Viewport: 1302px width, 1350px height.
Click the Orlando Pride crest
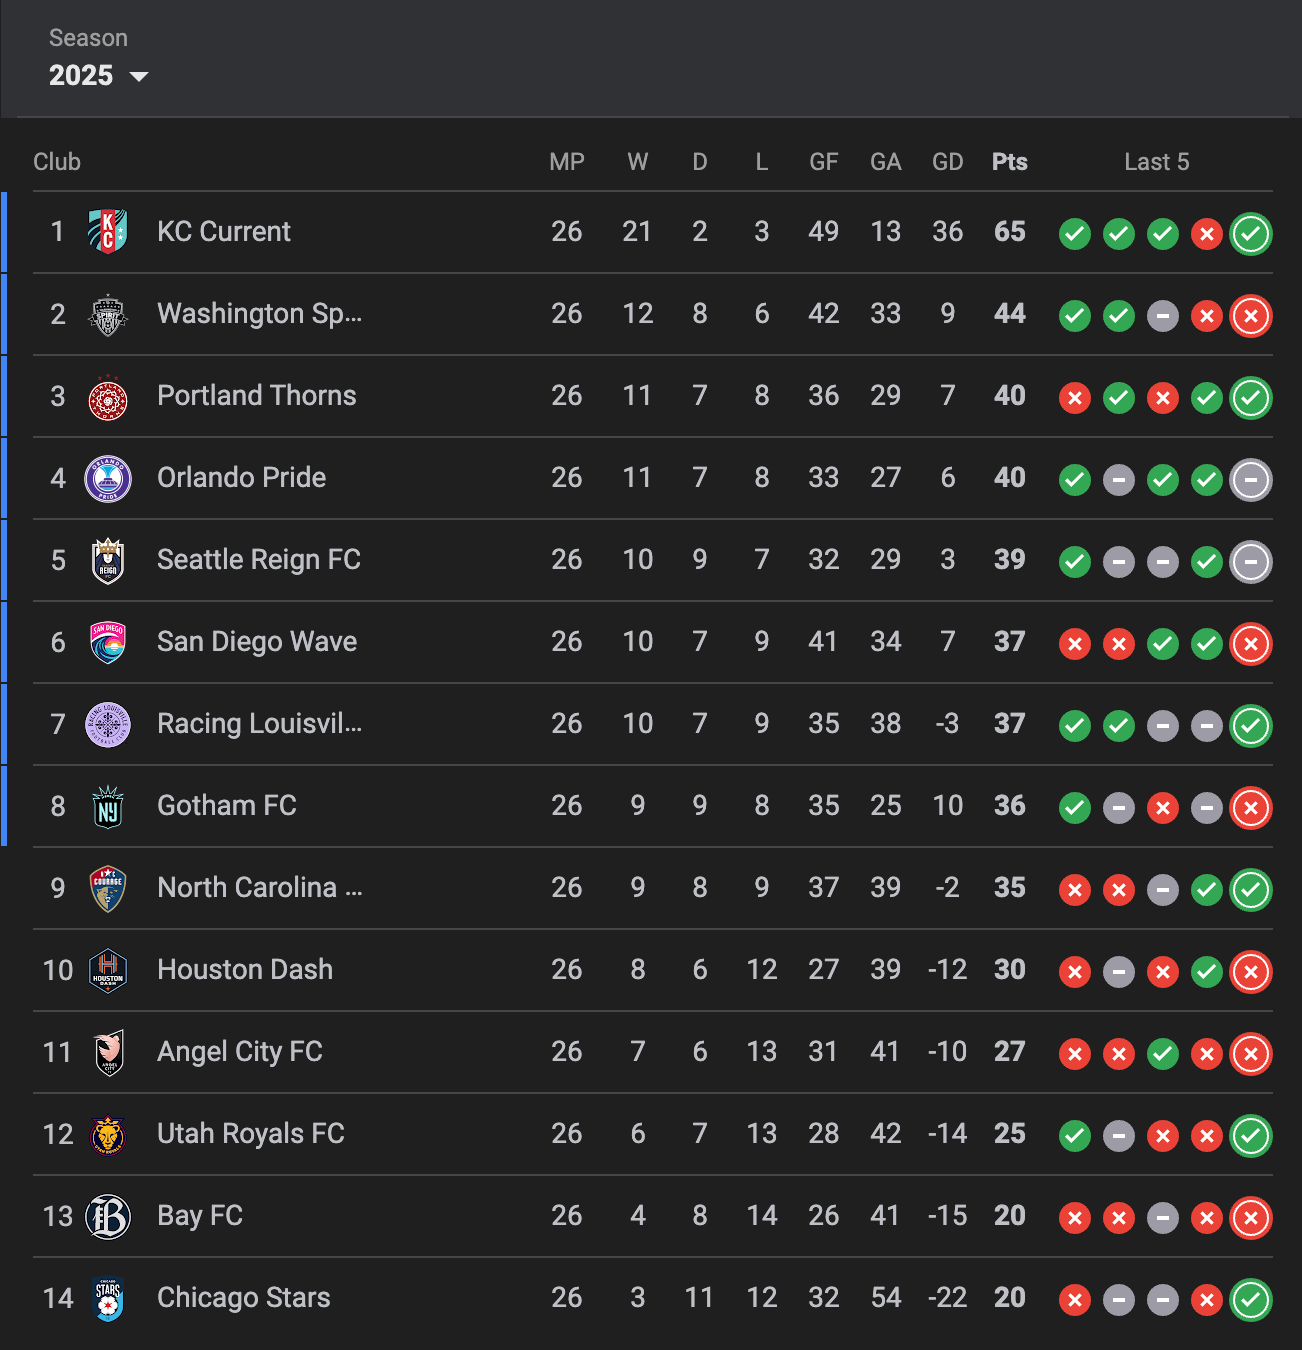[108, 478]
